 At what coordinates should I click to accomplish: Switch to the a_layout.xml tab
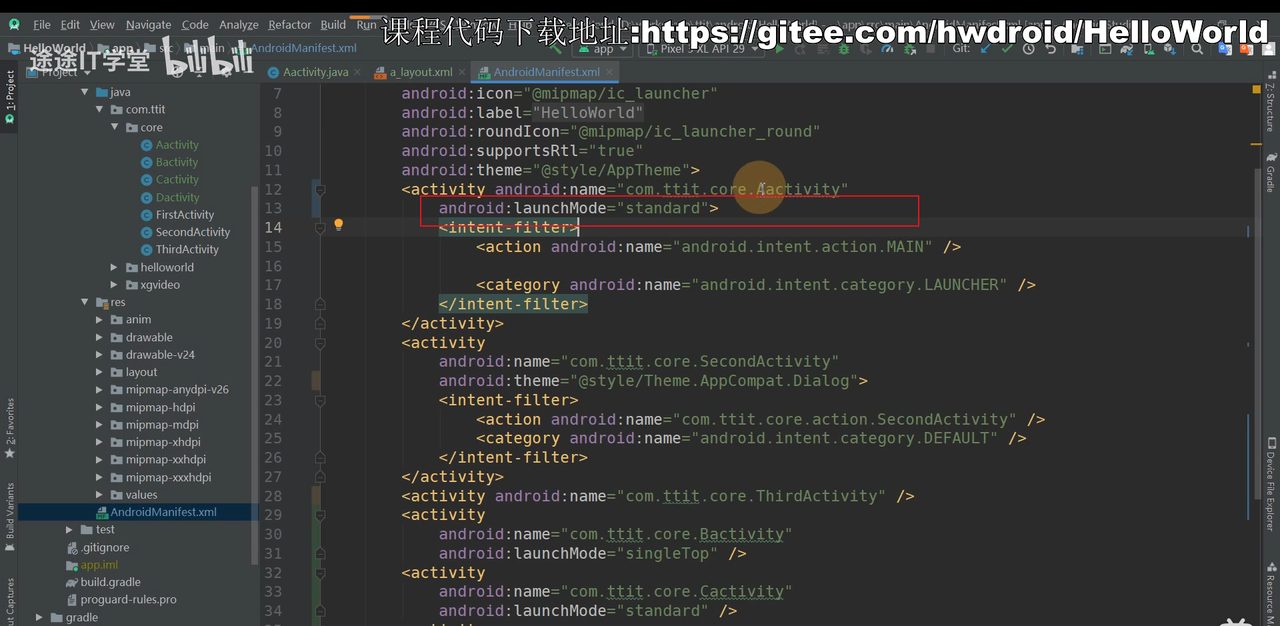421,72
